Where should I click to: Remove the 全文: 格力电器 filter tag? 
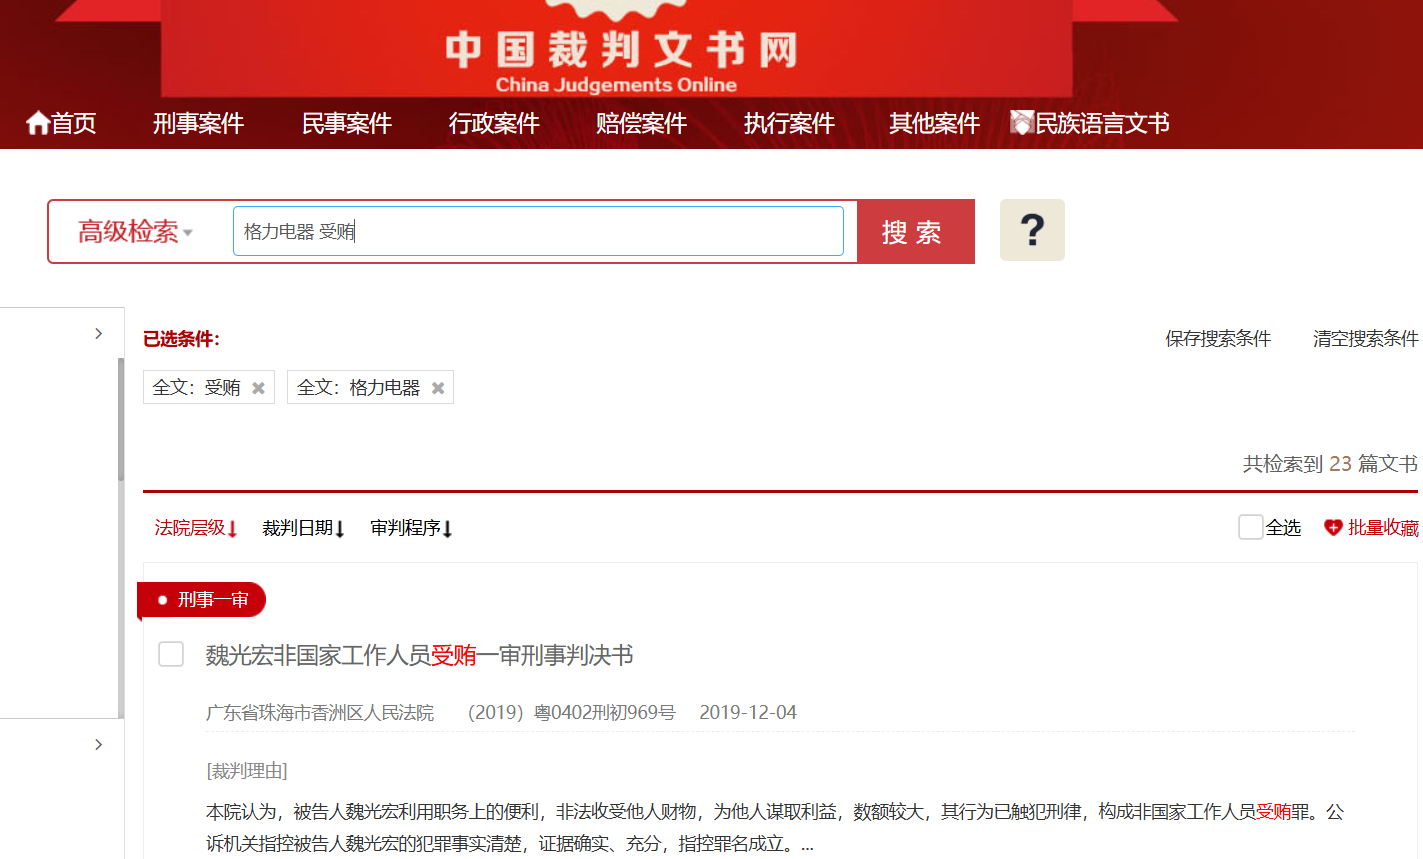point(438,388)
